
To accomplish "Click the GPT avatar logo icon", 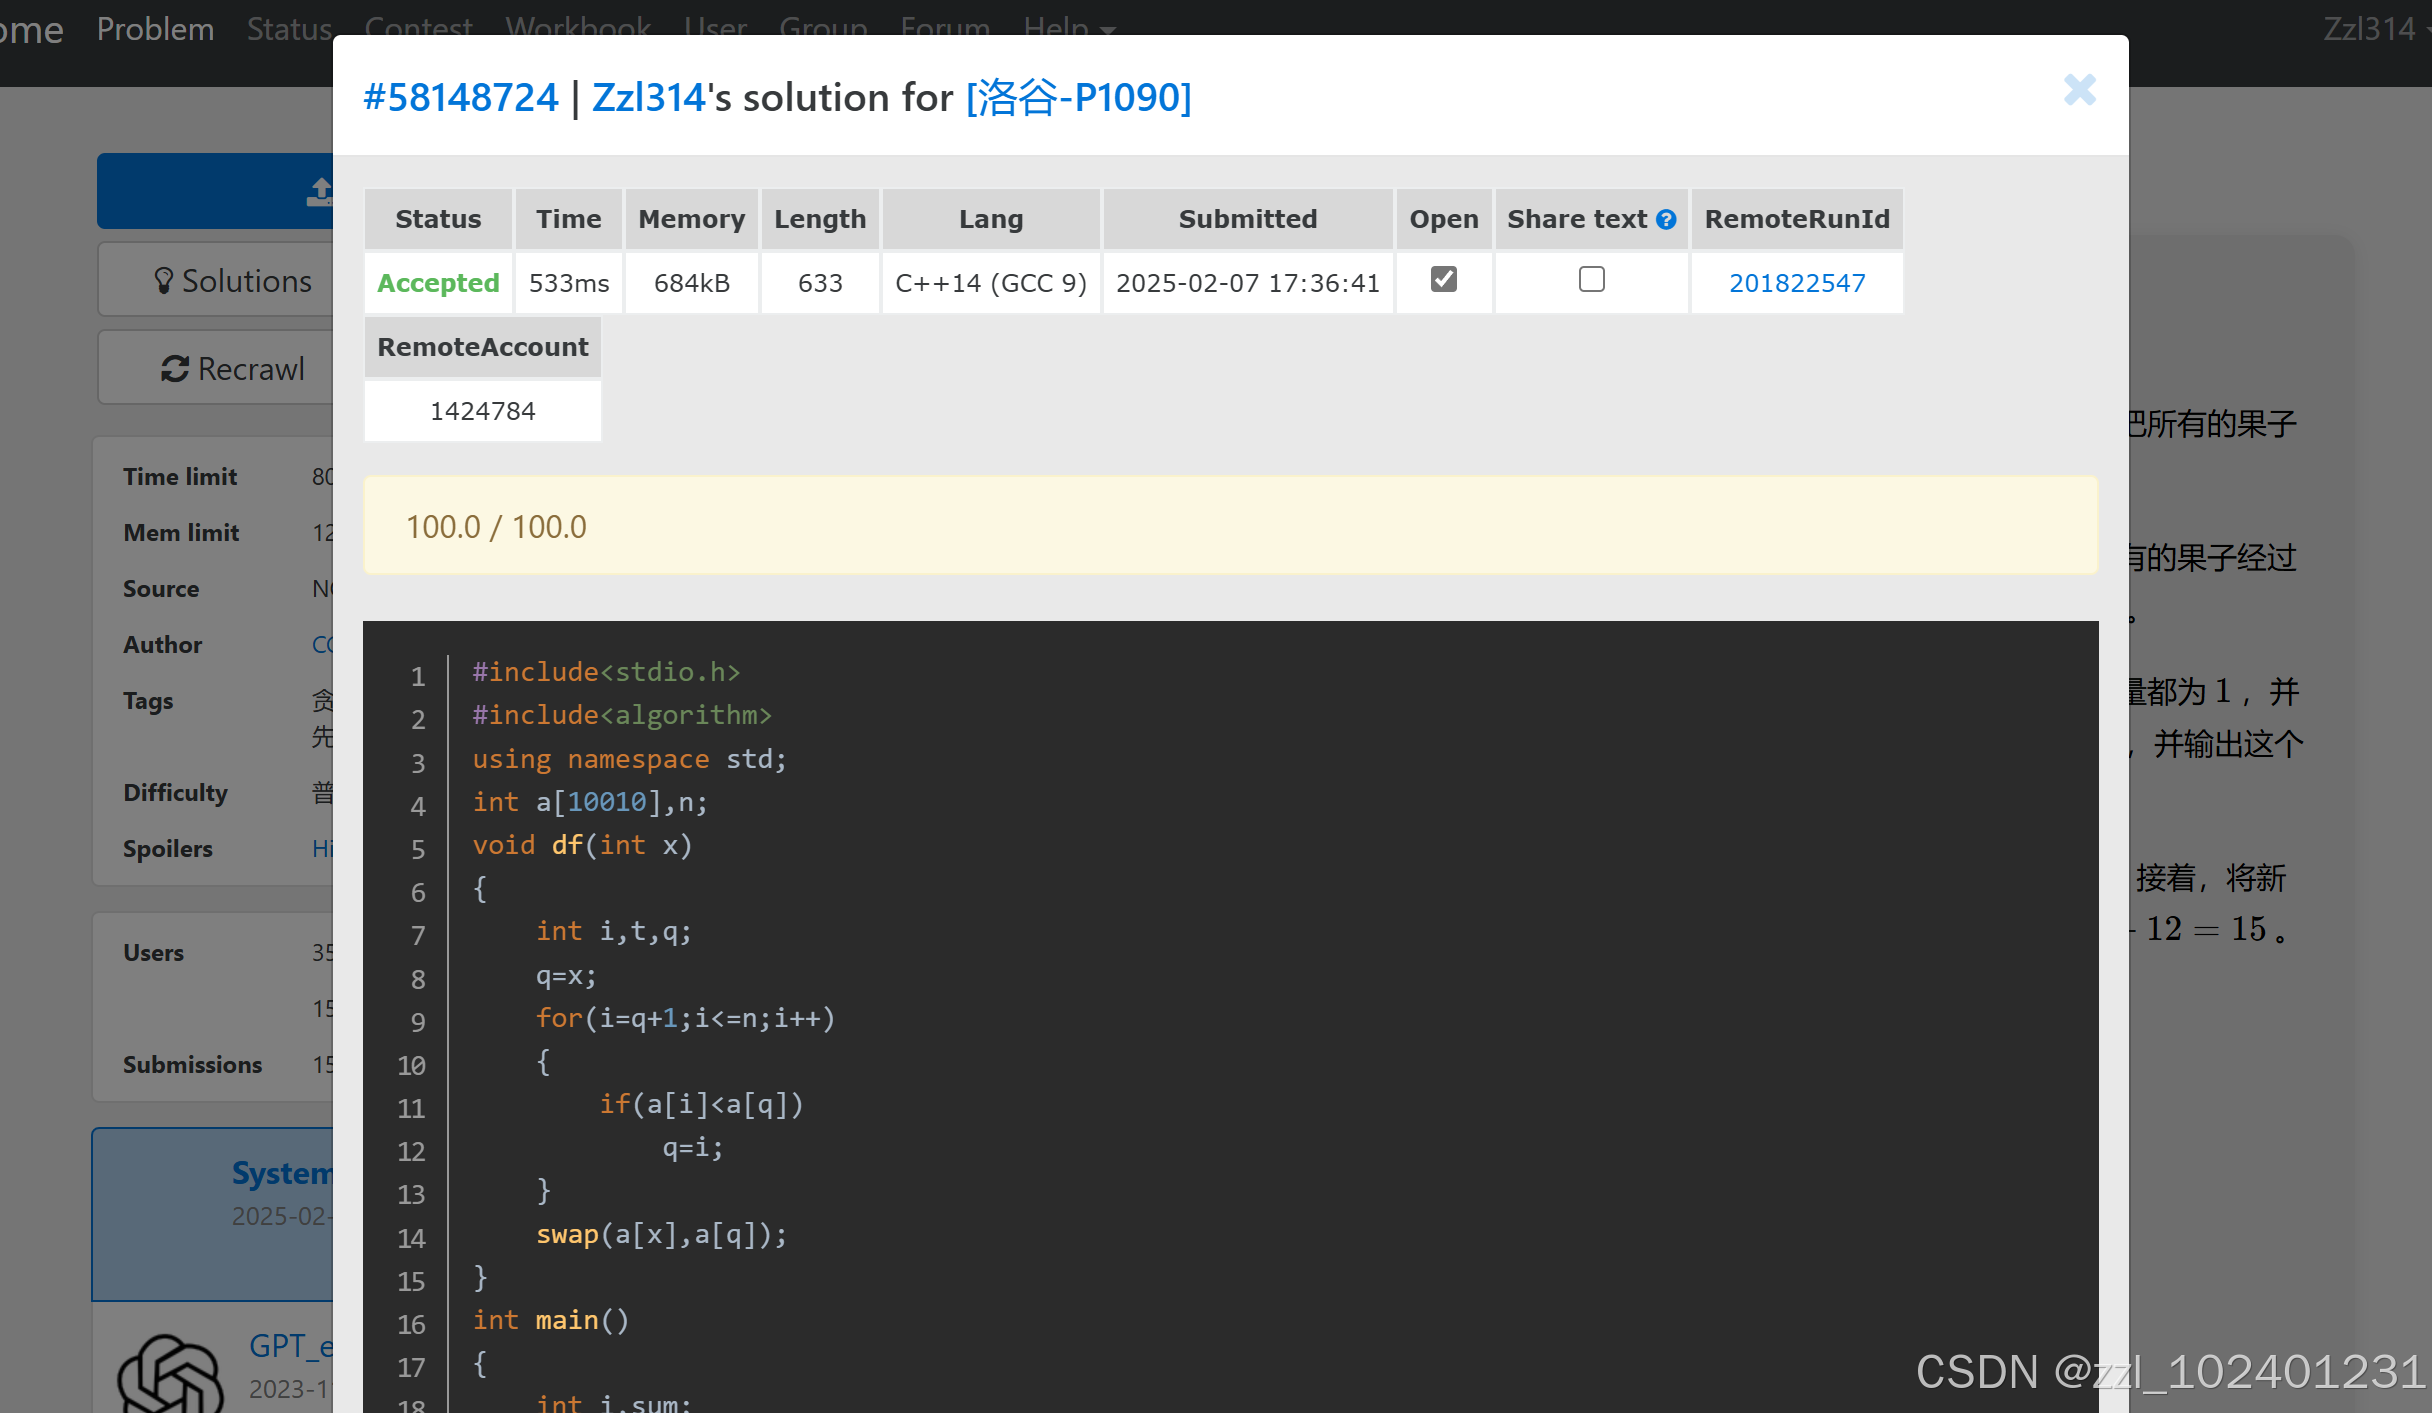I will tap(170, 1375).
